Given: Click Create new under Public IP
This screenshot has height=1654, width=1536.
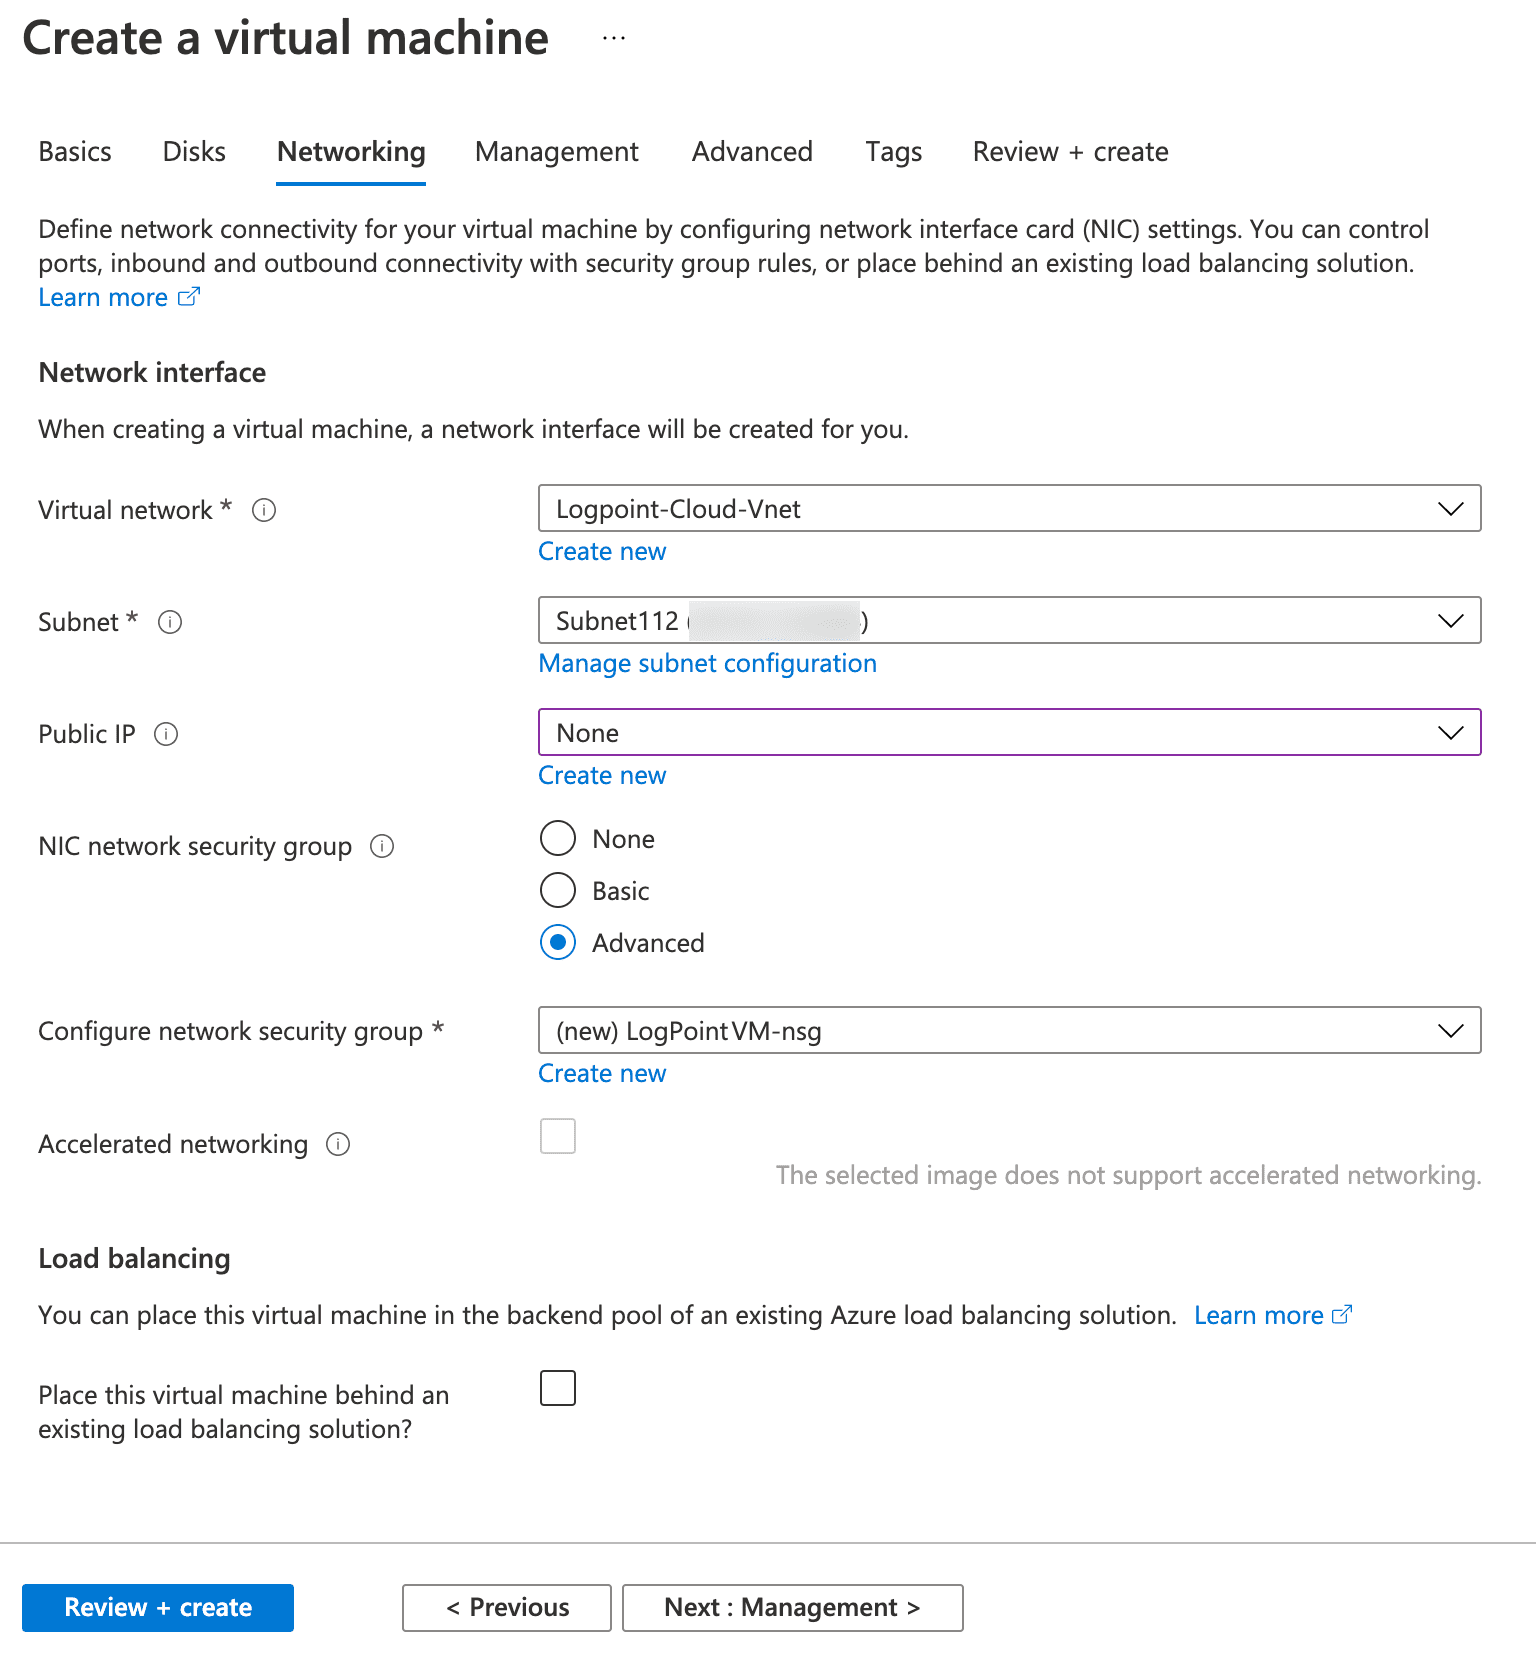Looking at the screenshot, I should [602, 776].
